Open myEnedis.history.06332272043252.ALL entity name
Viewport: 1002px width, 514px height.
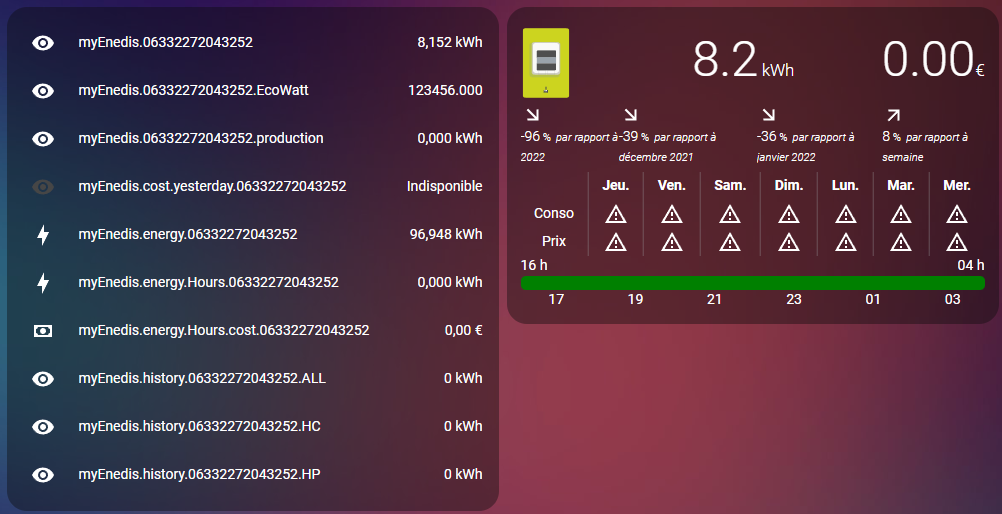click(x=202, y=378)
